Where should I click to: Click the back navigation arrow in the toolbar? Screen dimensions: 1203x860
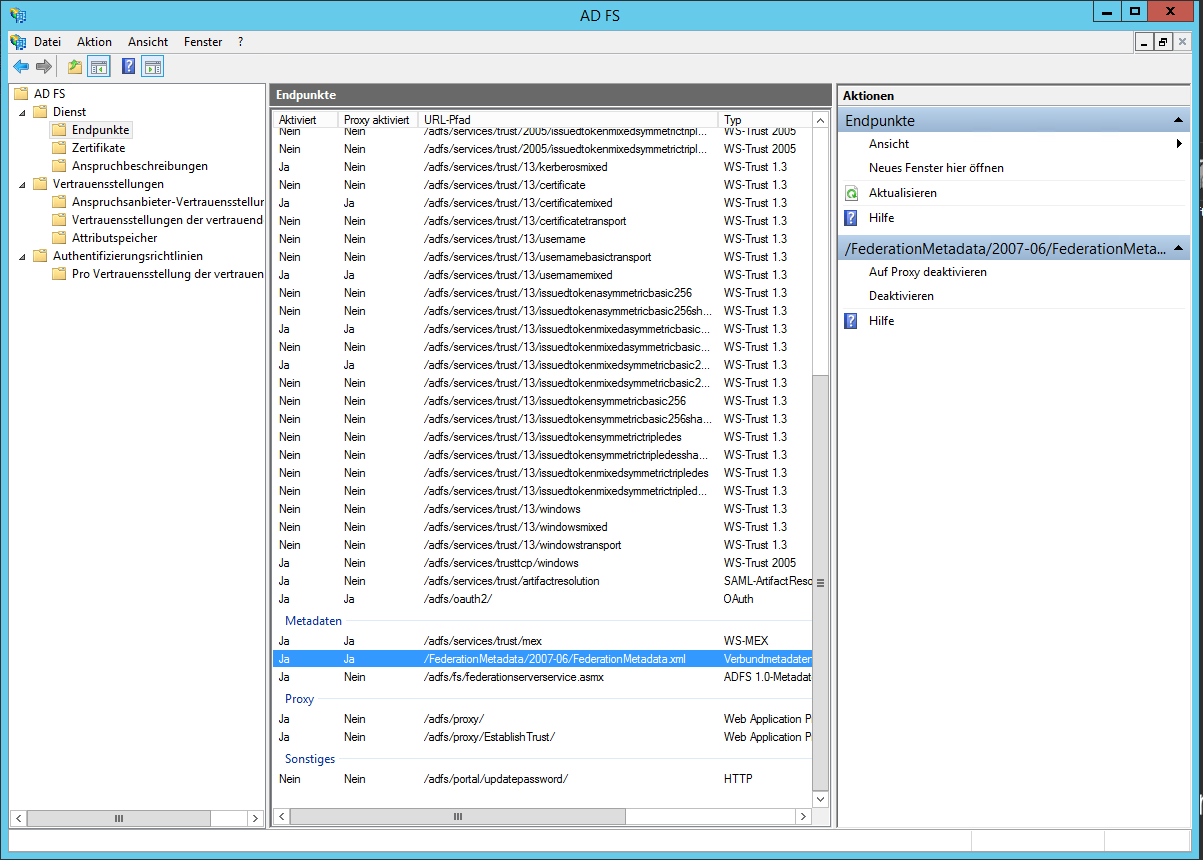[x=21, y=65]
